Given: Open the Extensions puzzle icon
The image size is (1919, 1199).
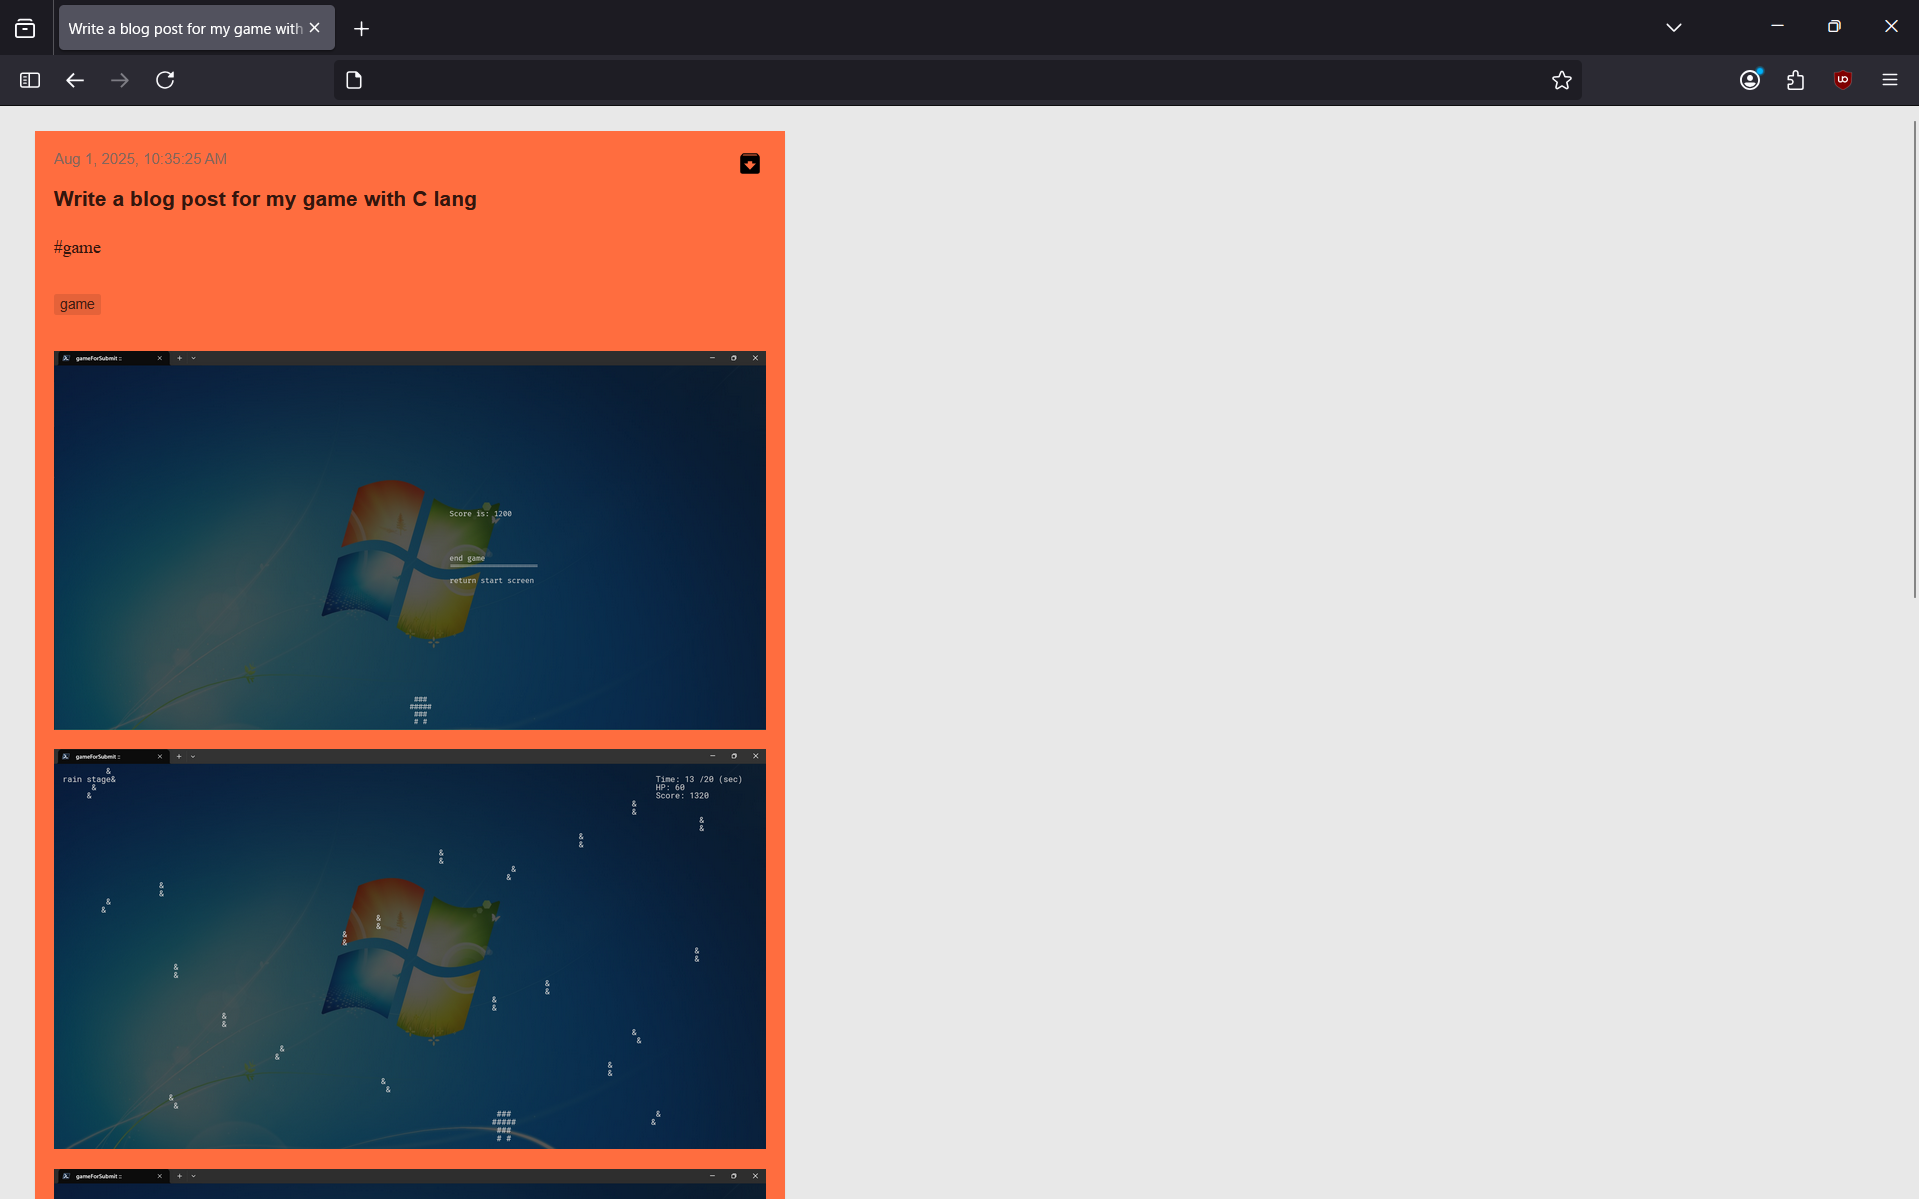Looking at the screenshot, I should (1796, 80).
